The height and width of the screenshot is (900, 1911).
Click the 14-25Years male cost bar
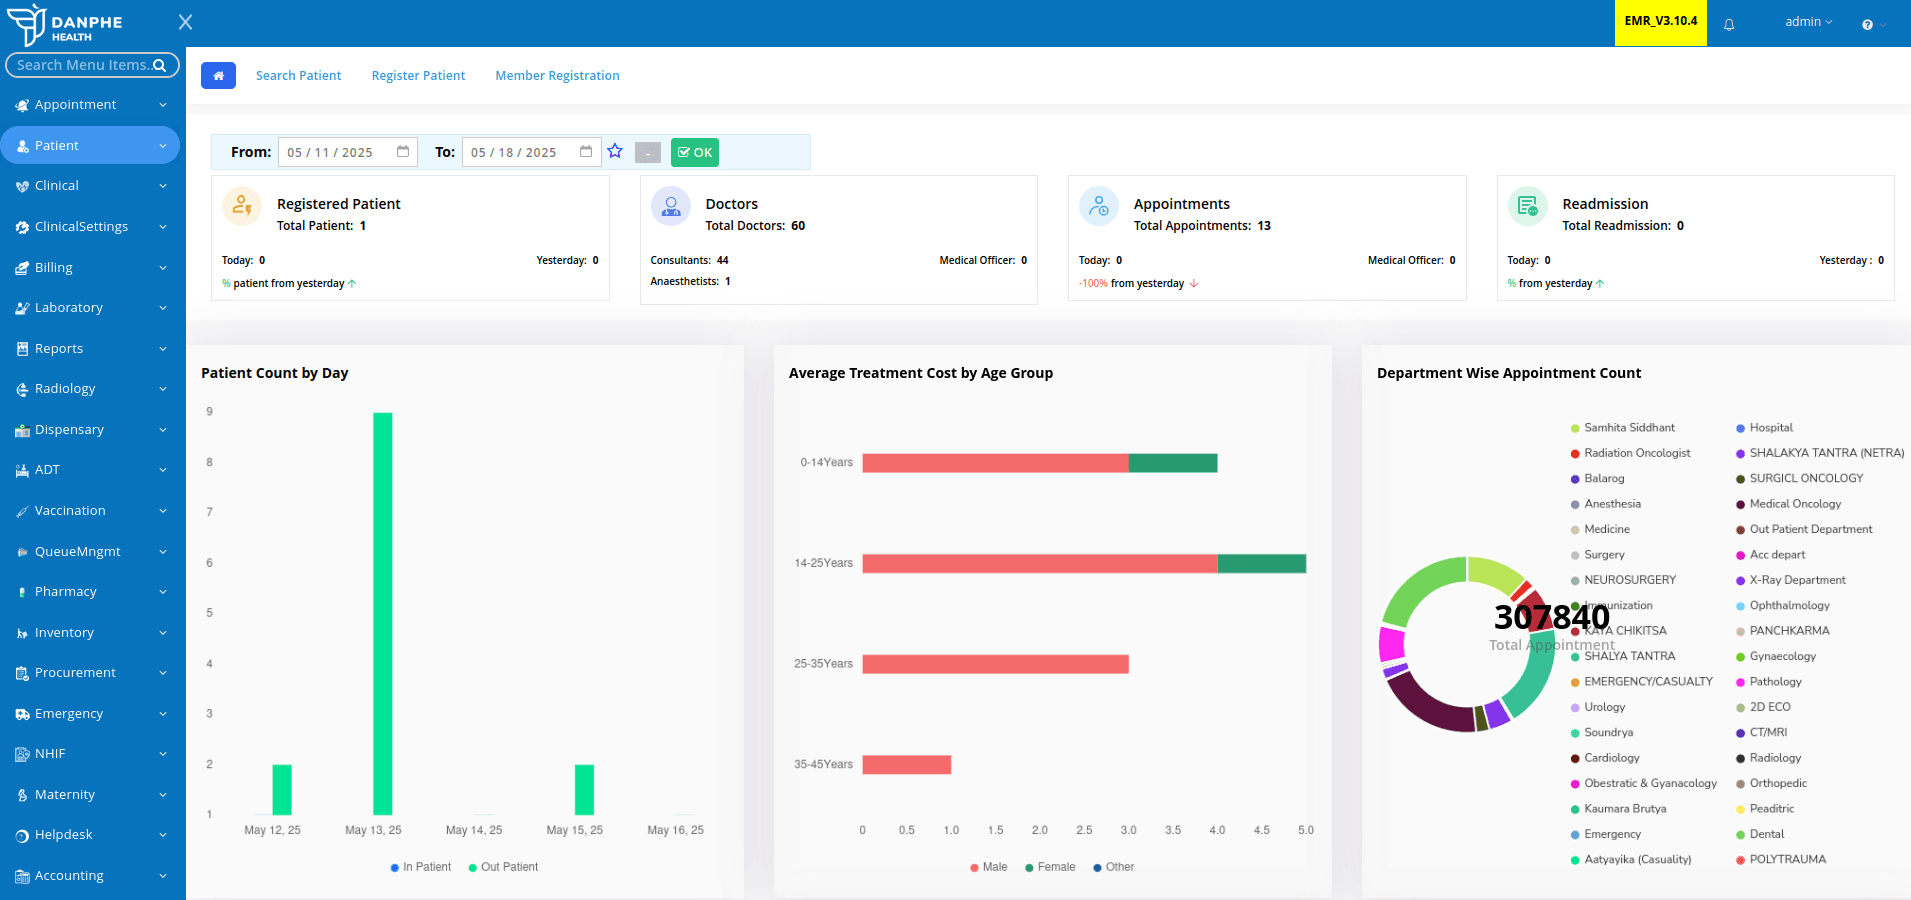(1040, 564)
